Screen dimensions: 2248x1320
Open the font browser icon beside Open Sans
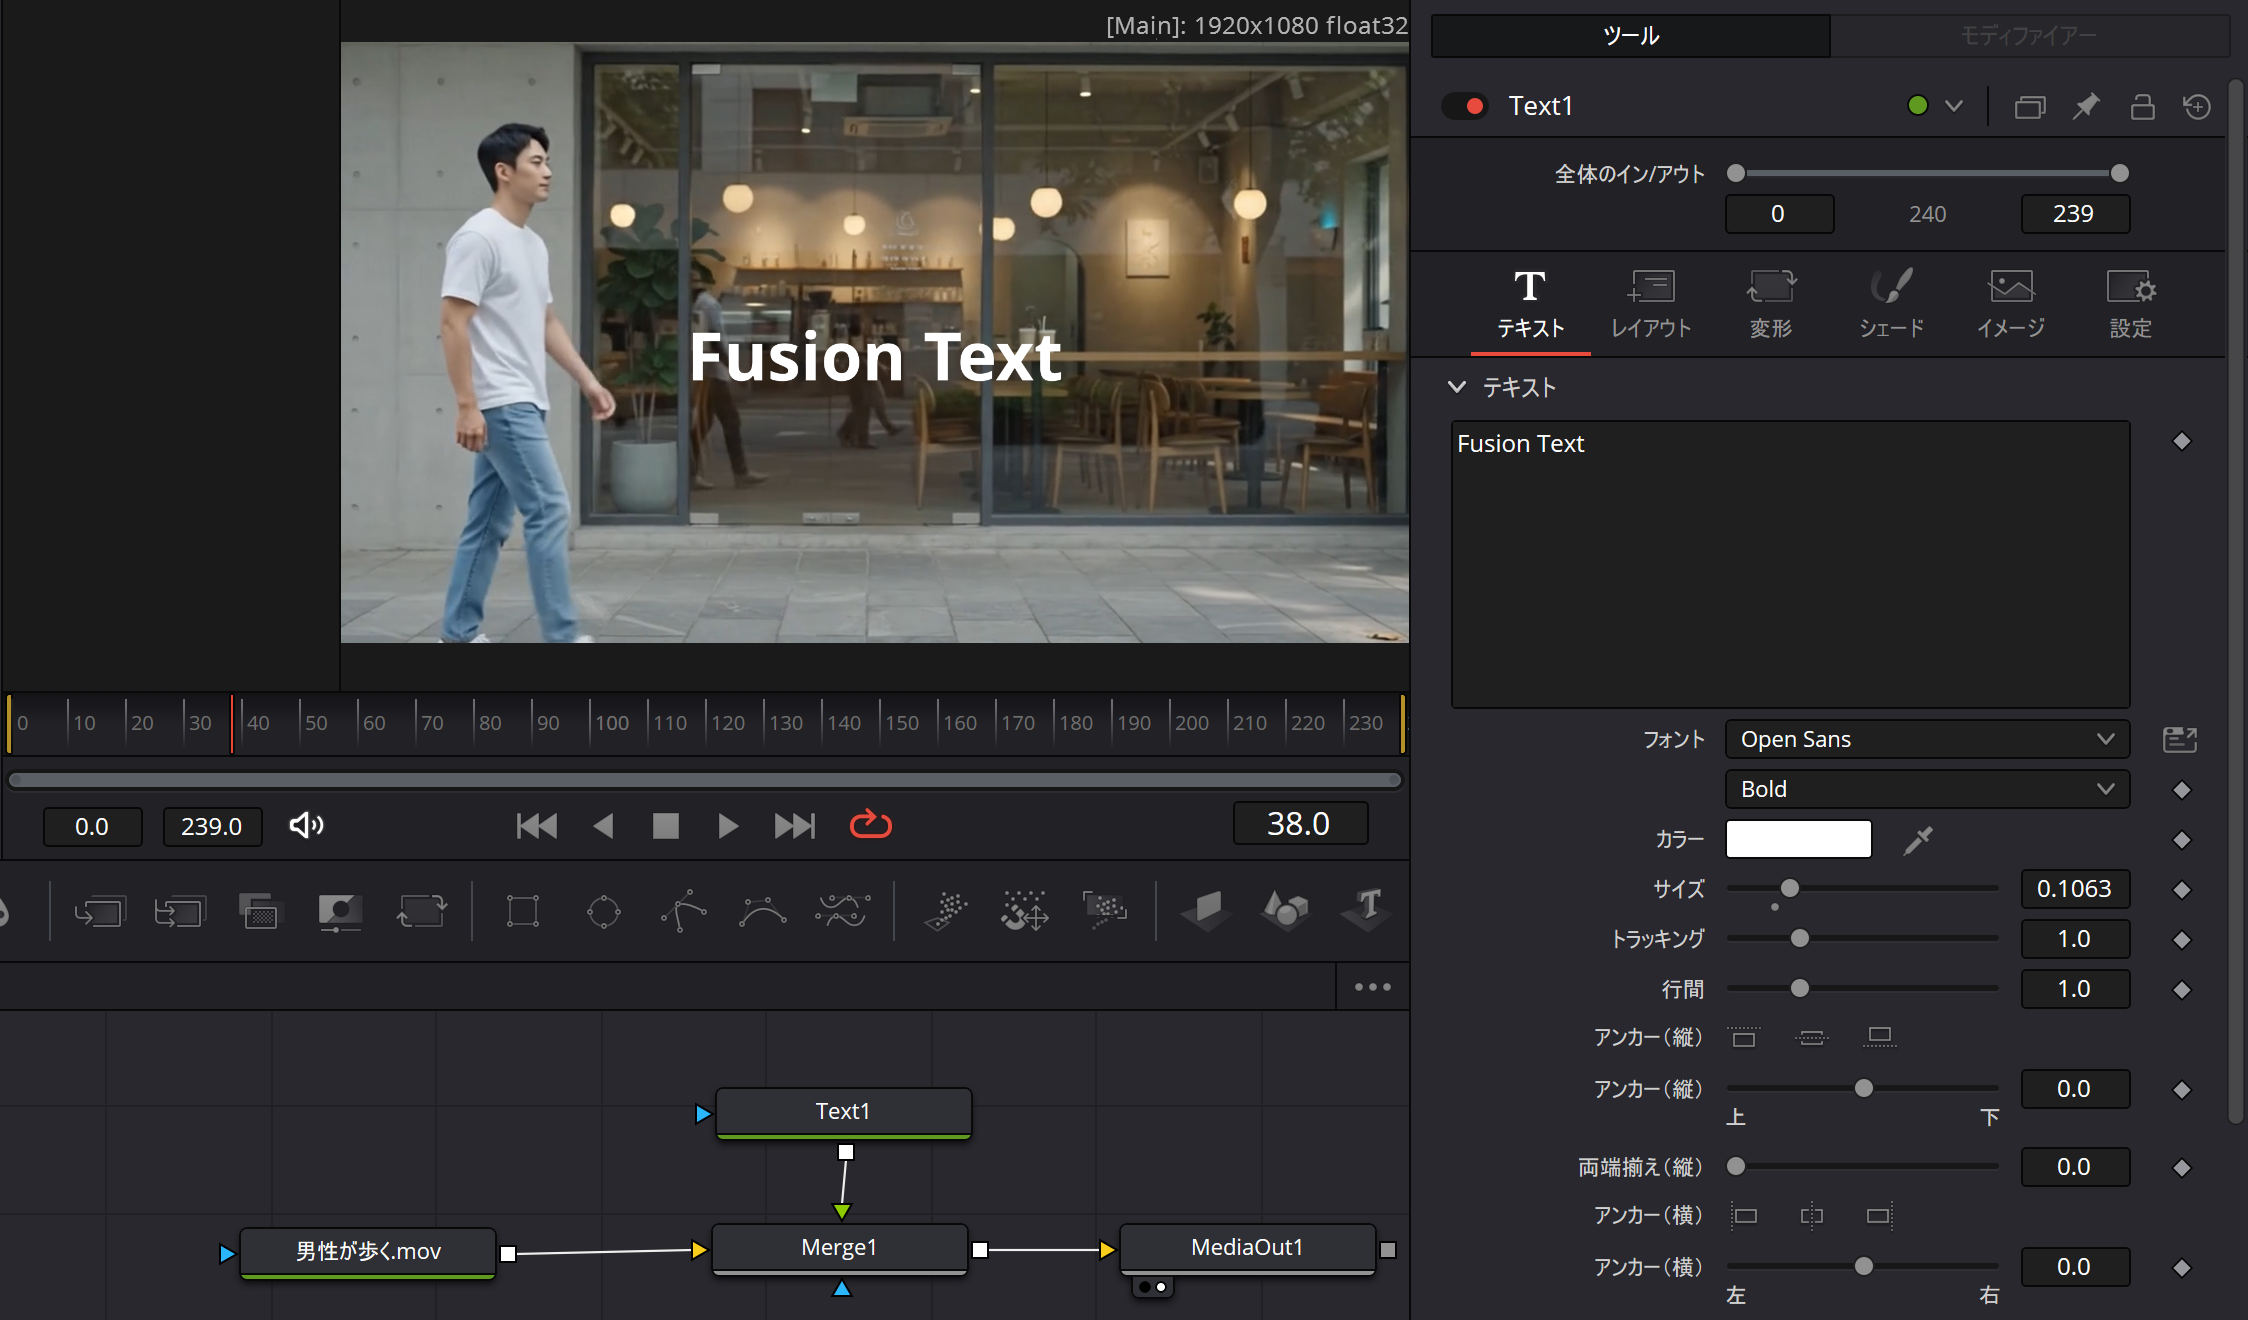pos(2180,740)
